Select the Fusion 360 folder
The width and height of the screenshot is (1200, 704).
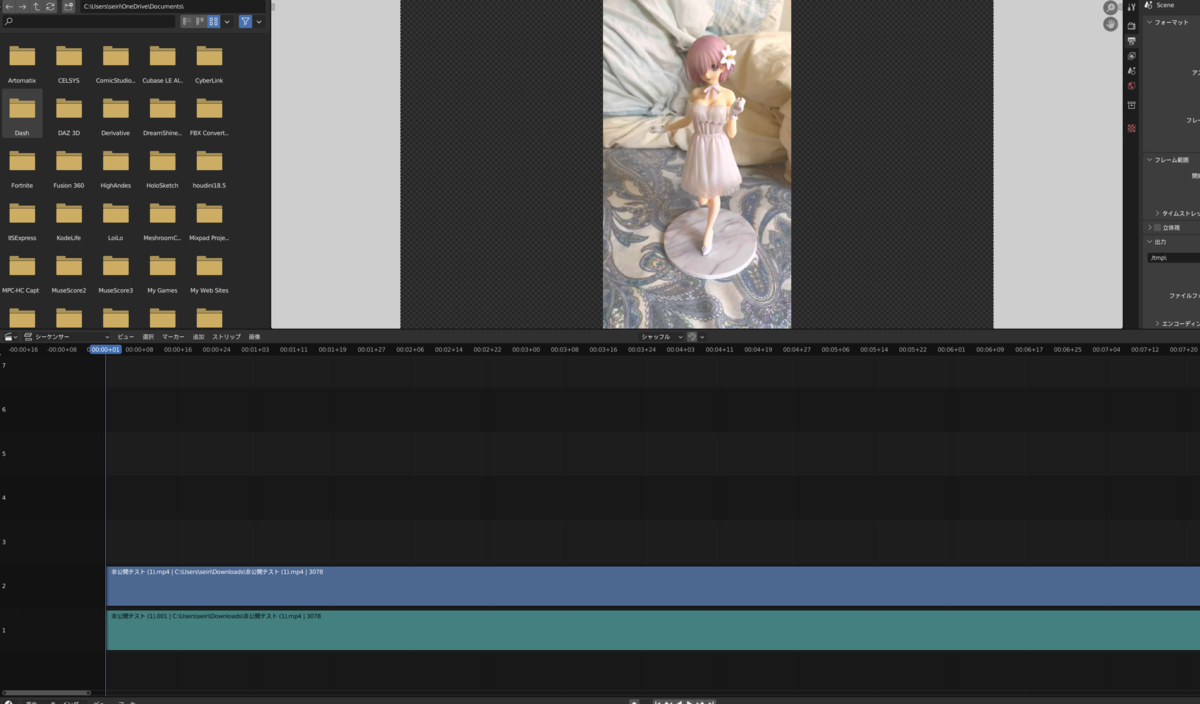coord(69,168)
